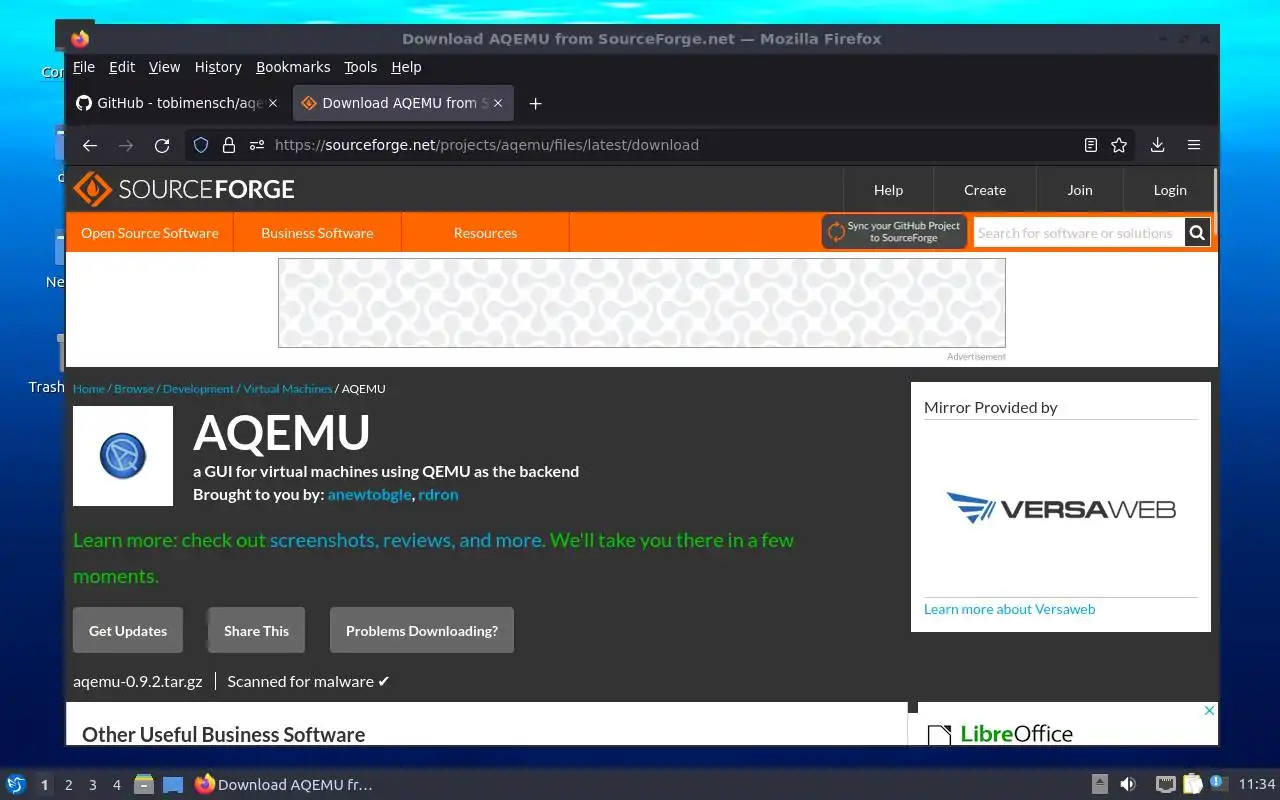The image size is (1280, 800).
Task: Click the Virtual Machines breadcrumb link
Action: click(x=287, y=389)
